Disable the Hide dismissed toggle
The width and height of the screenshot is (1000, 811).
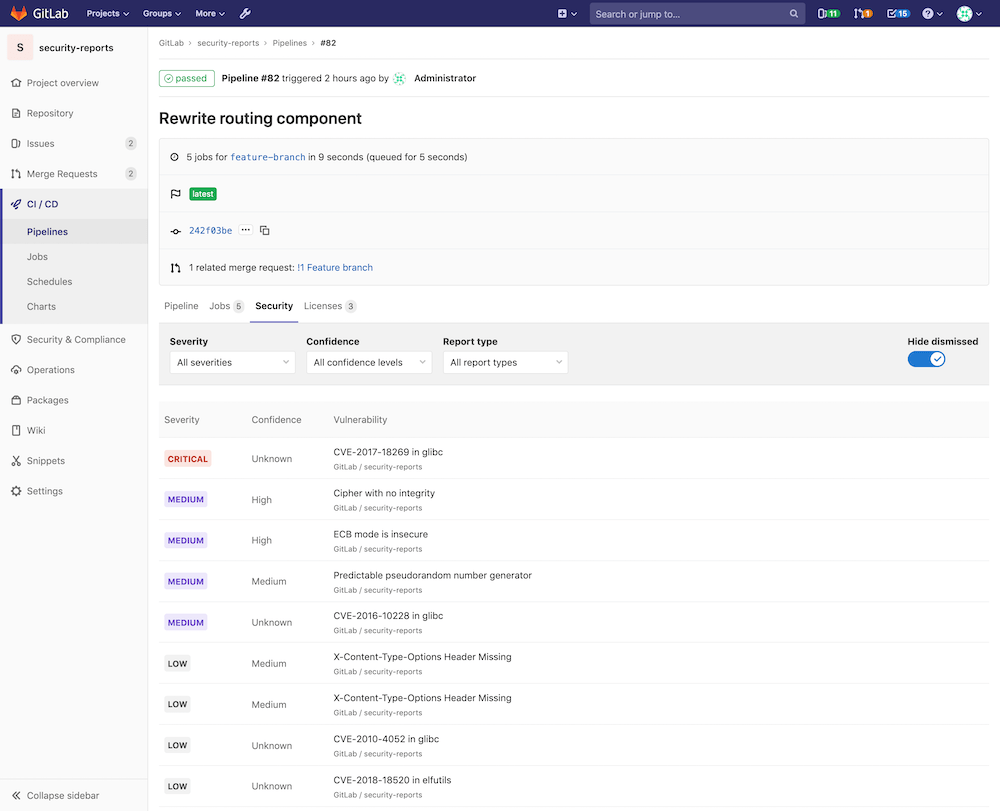pyautogui.click(x=925, y=358)
